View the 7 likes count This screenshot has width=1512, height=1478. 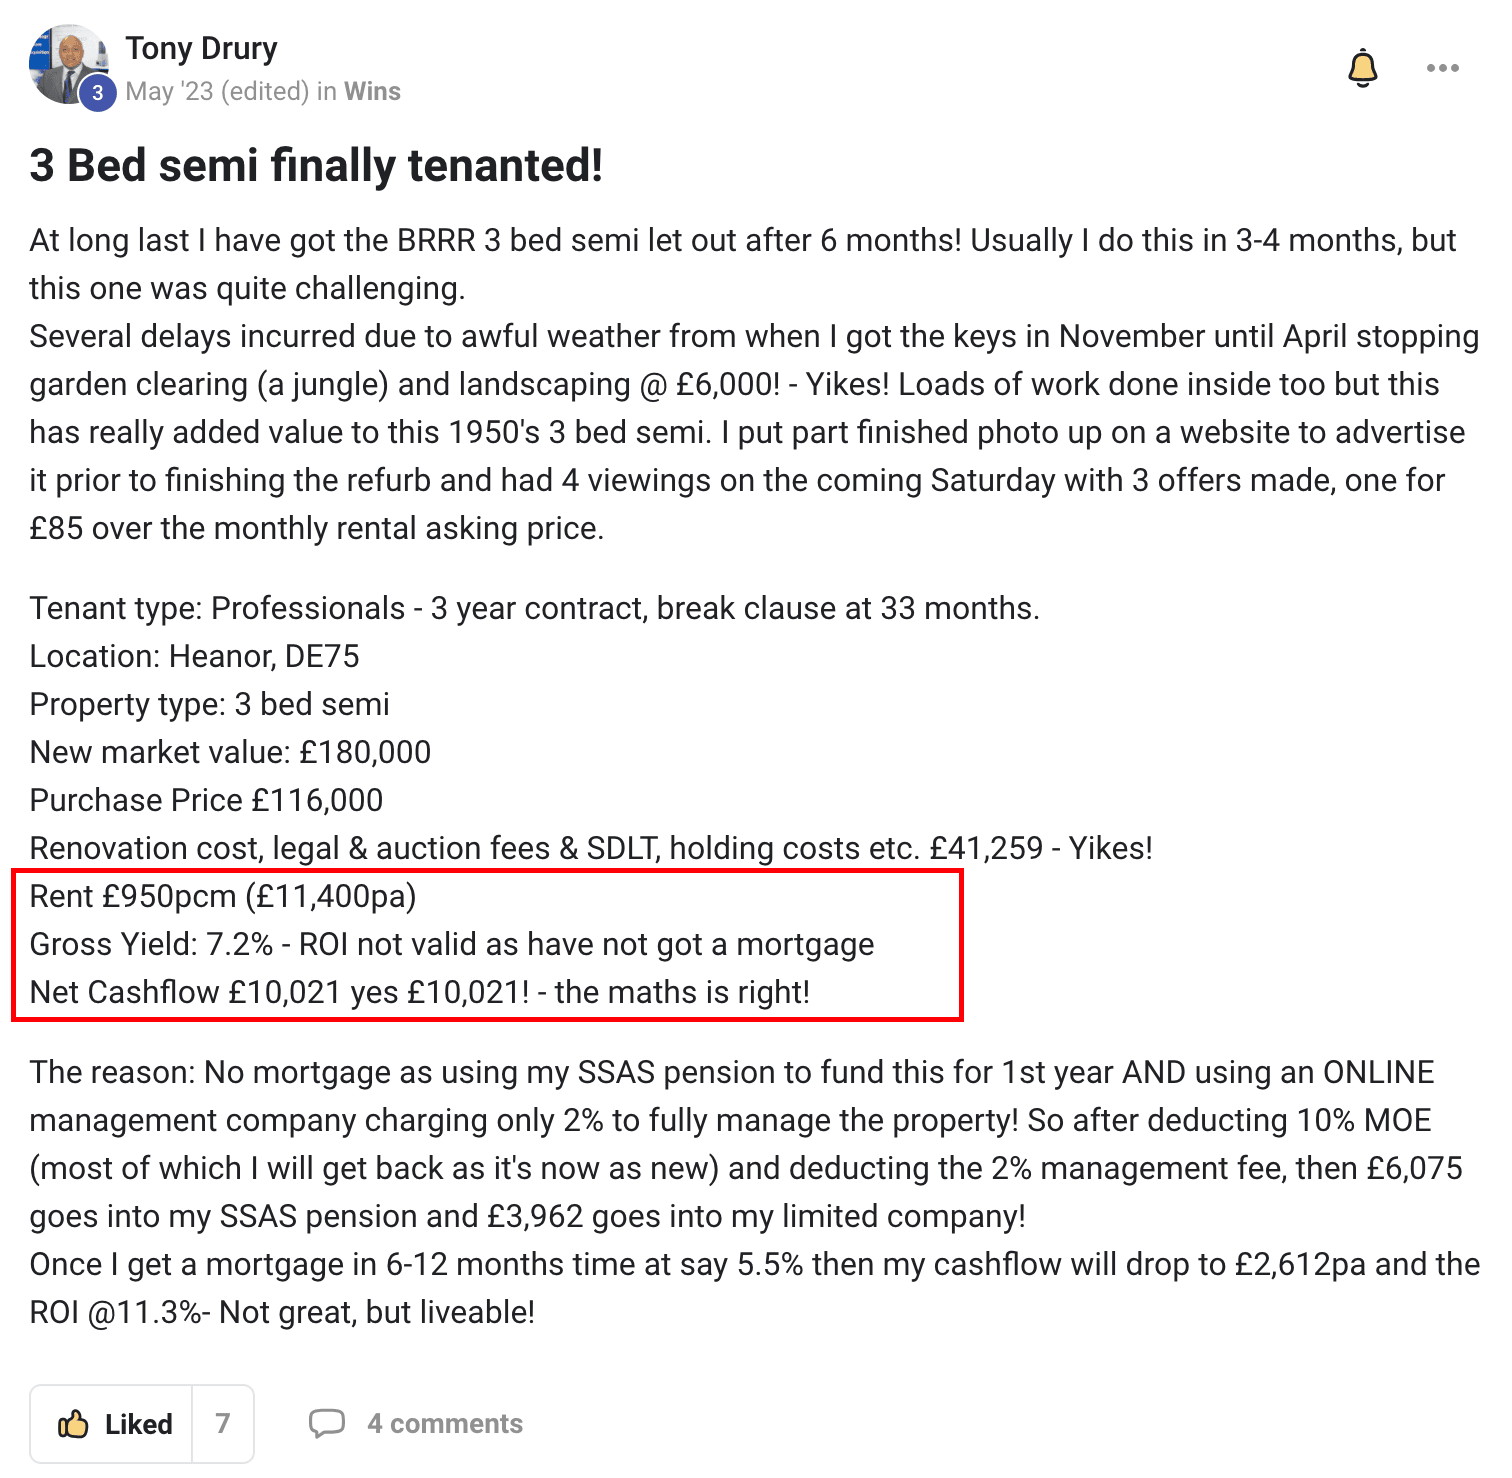tap(223, 1424)
